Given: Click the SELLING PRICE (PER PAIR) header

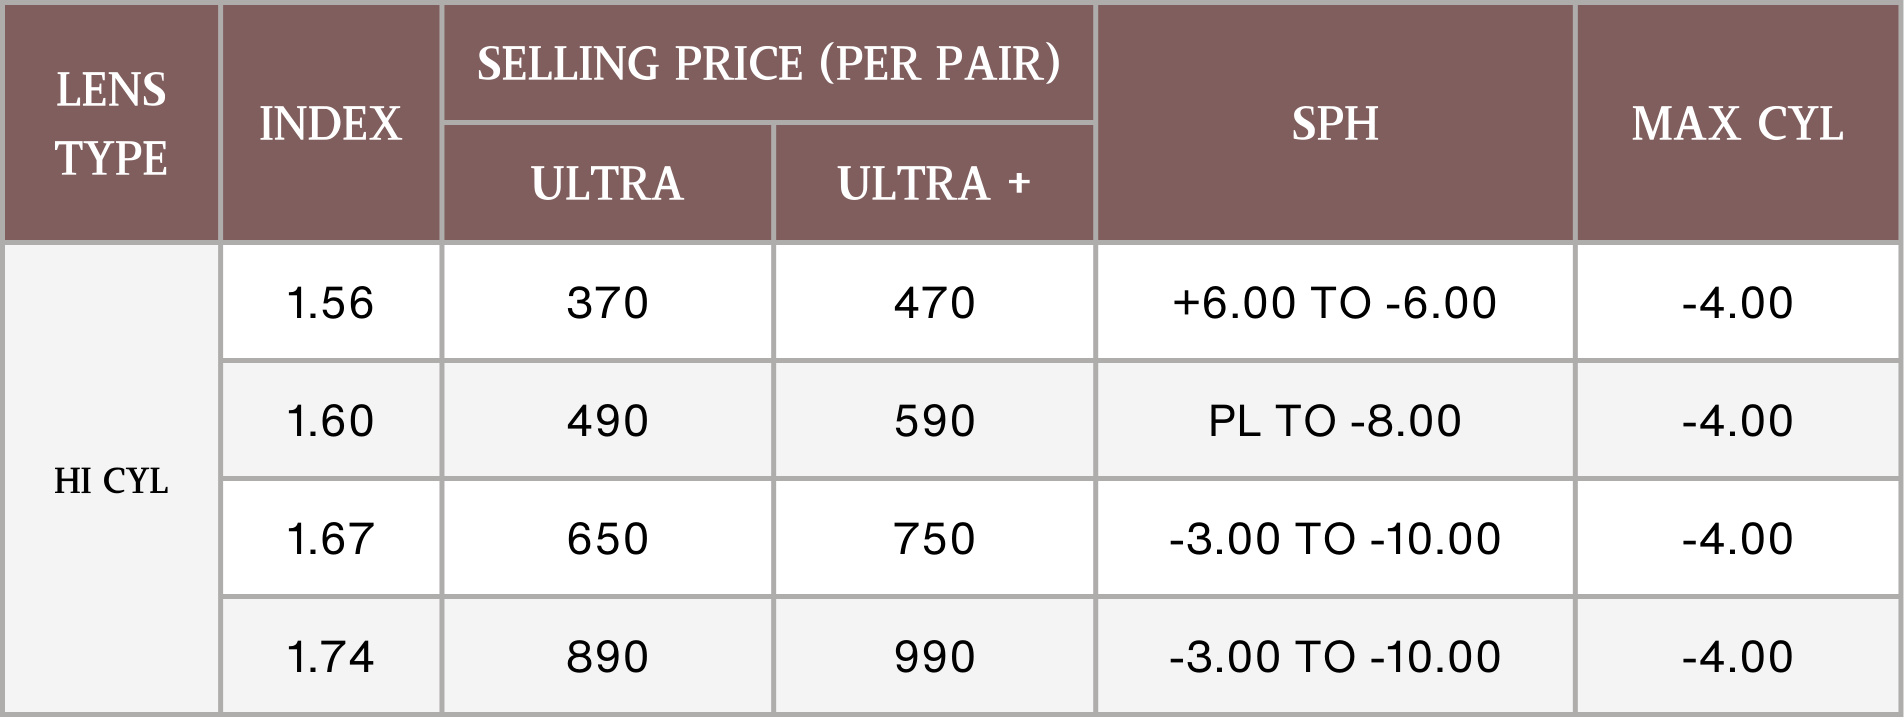Looking at the screenshot, I should pos(768,64).
